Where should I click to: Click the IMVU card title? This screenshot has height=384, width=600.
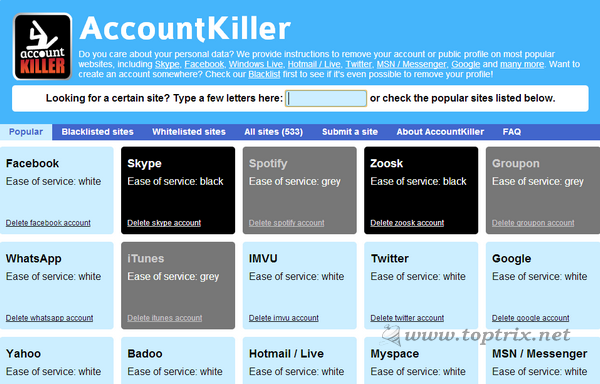(263, 259)
